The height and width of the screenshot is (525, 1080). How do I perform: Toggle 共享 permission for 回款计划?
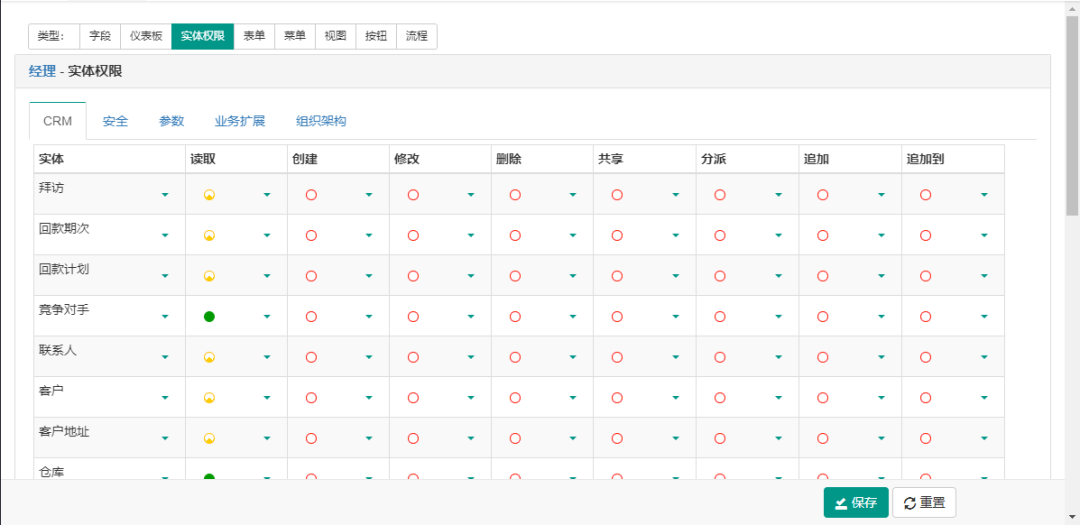point(617,276)
